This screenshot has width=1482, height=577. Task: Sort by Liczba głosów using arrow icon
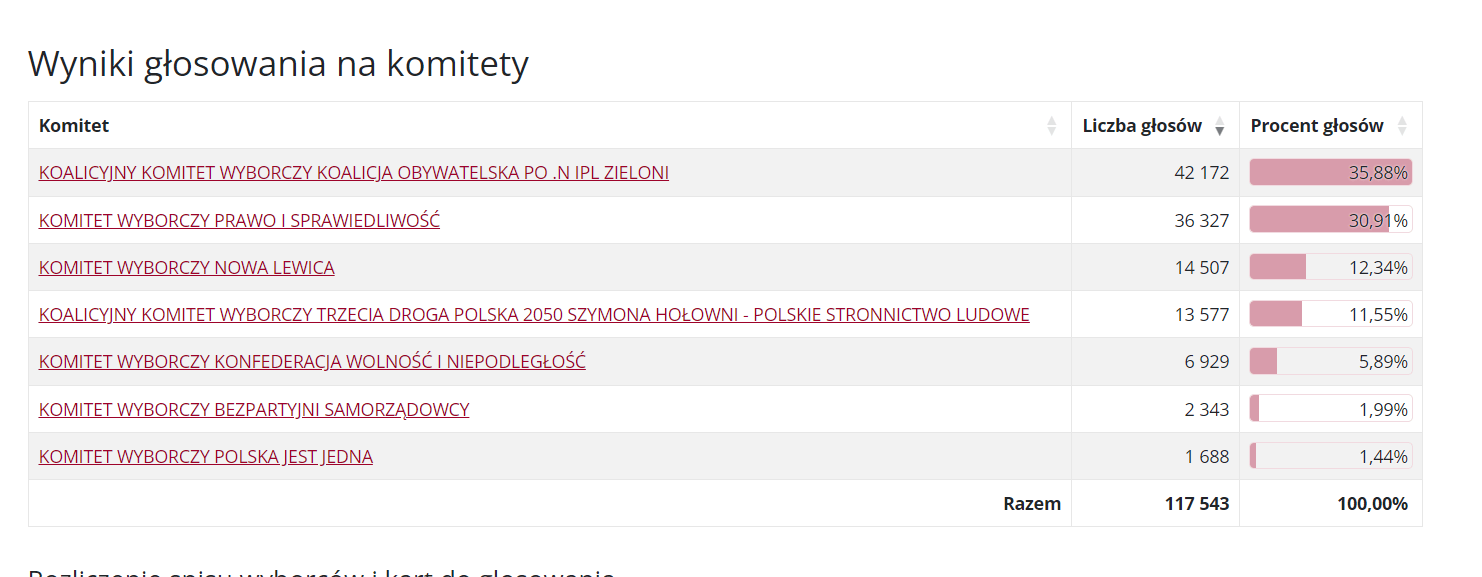1219,126
